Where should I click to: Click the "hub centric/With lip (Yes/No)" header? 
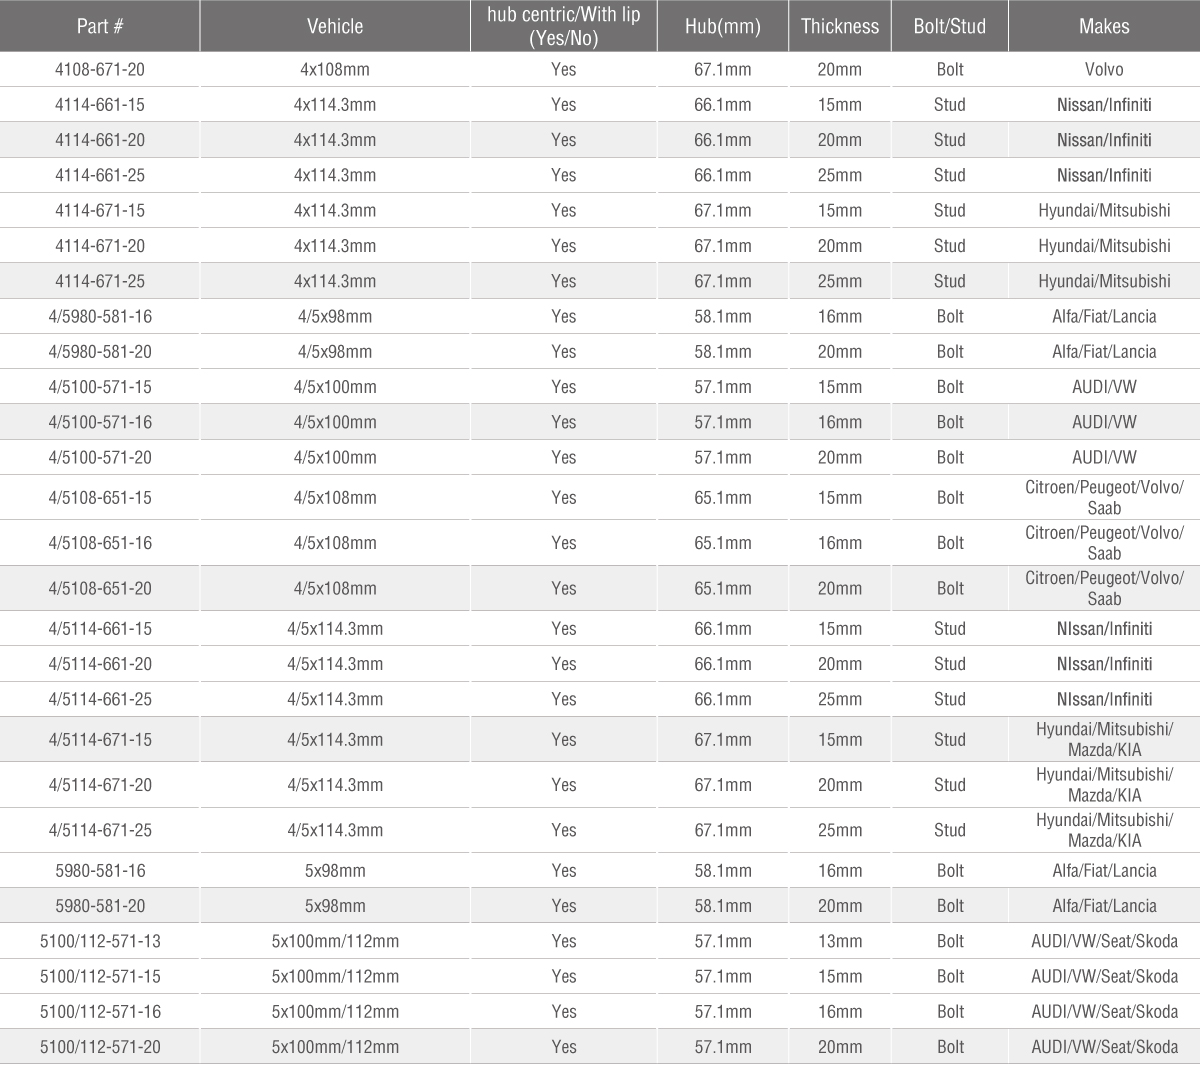(563, 26)
